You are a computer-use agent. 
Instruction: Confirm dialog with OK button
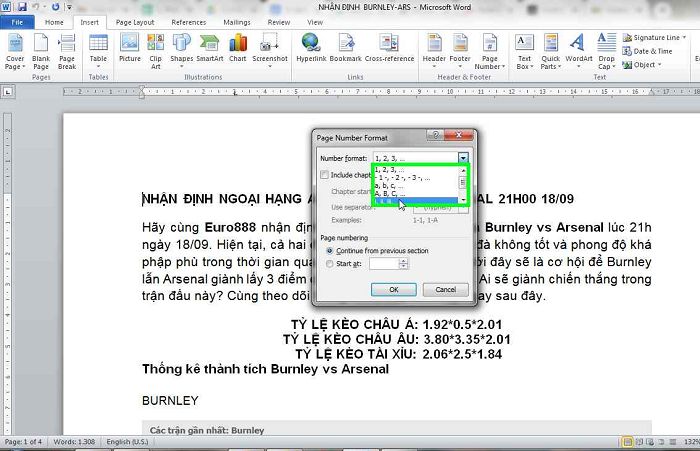pos(394,289)
